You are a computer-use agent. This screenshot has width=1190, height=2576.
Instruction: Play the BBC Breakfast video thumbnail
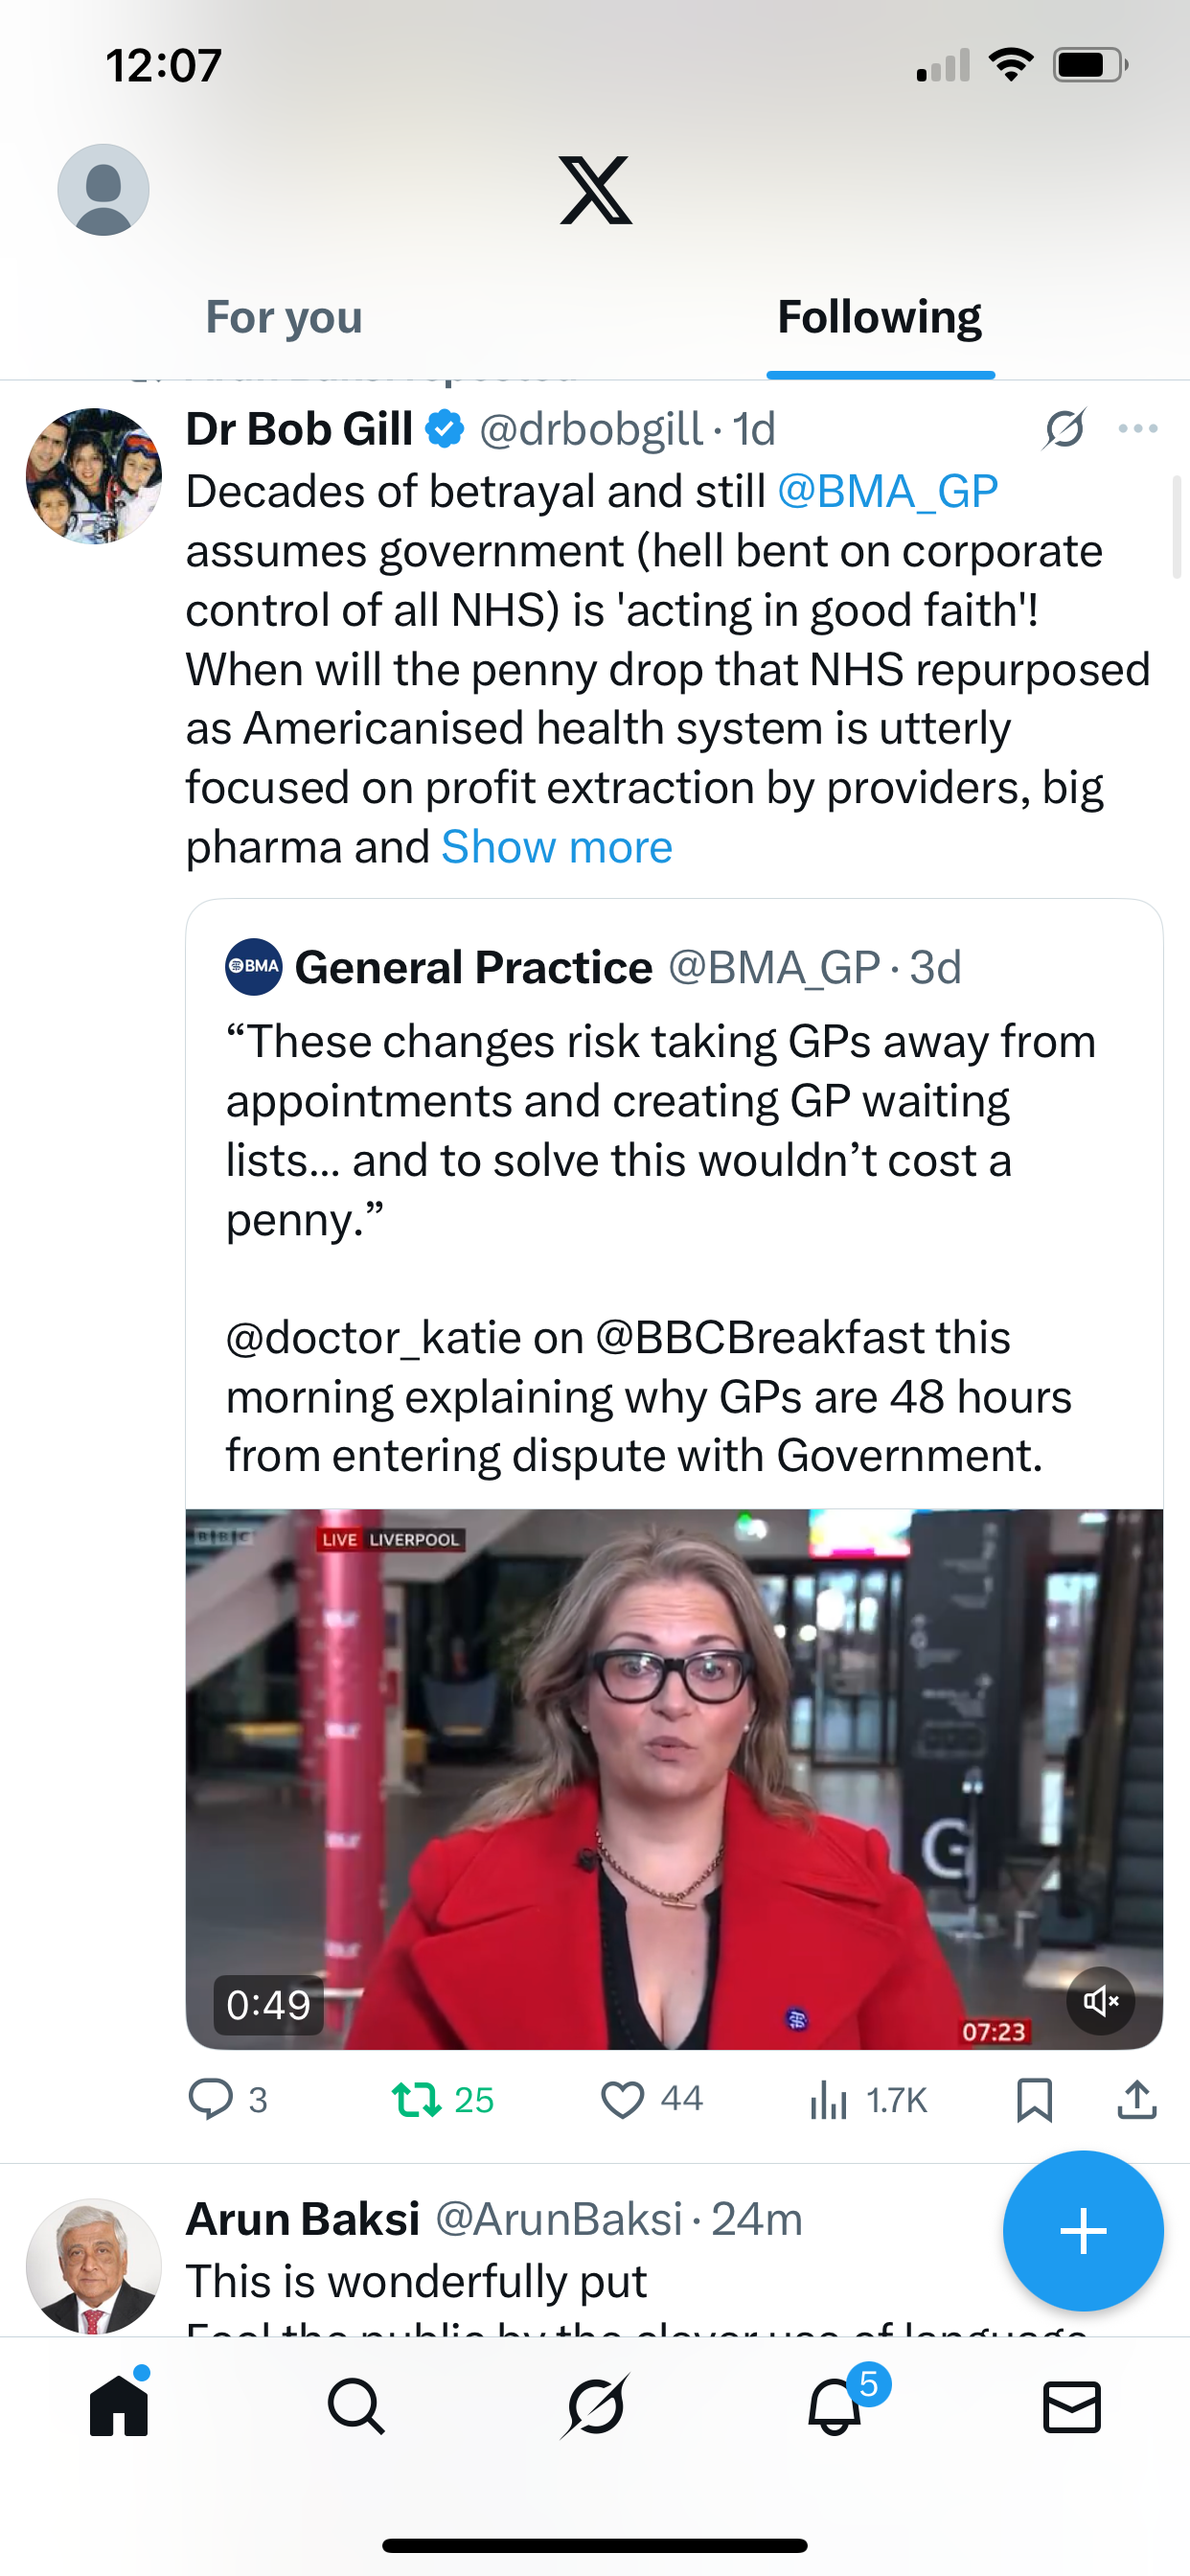click(x=674, y=1778)
